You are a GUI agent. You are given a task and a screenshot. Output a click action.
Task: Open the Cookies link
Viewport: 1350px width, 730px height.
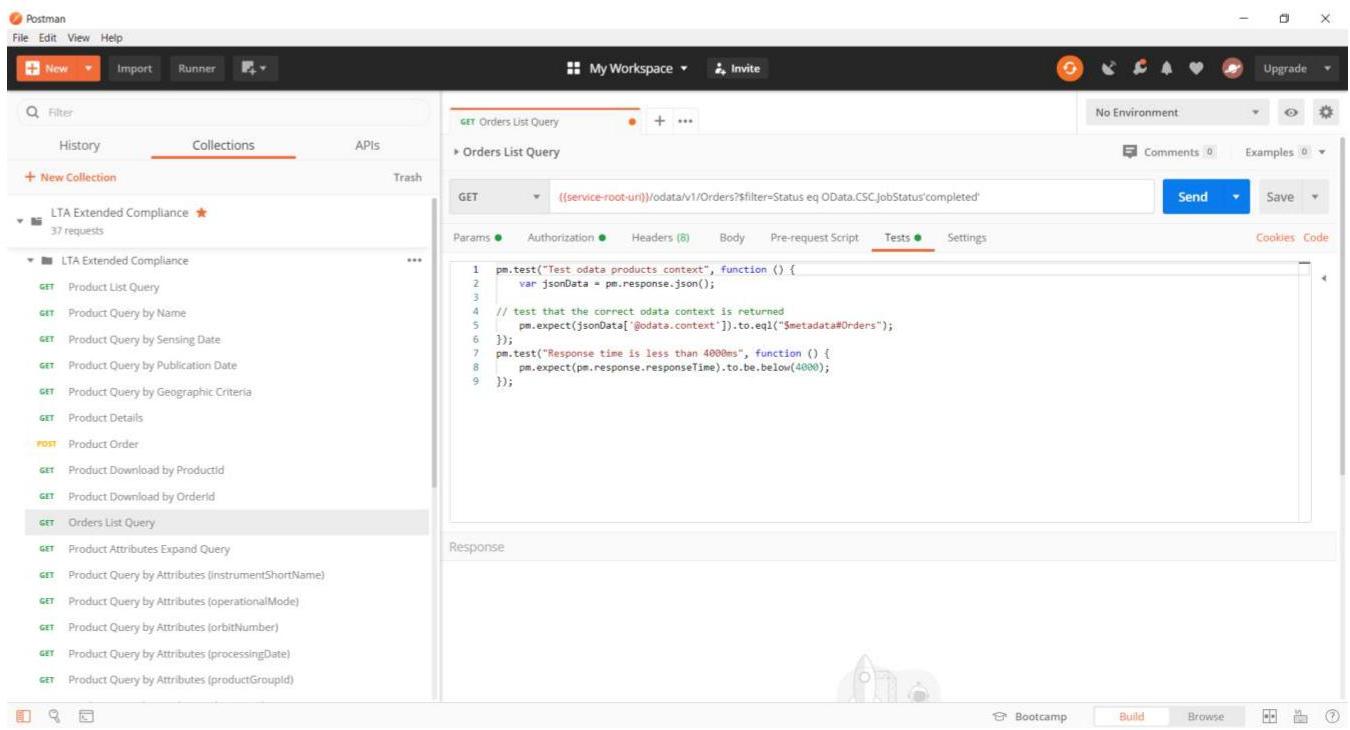coord(1276,238)
